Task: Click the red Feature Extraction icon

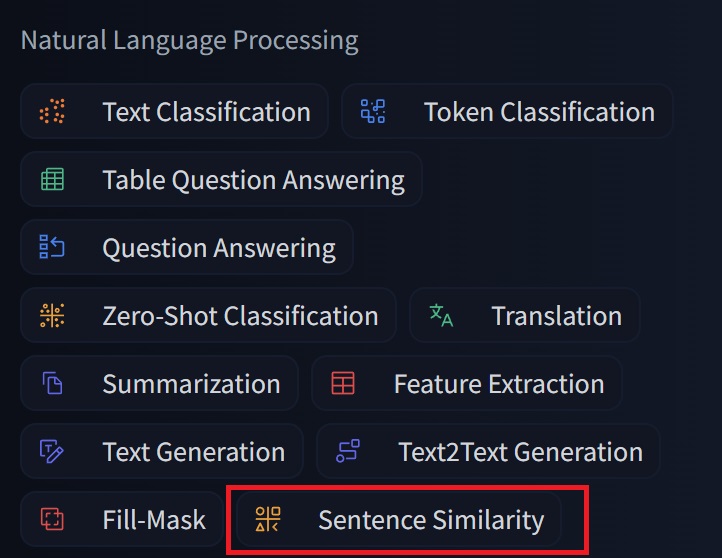Action: tap(343, 384)
